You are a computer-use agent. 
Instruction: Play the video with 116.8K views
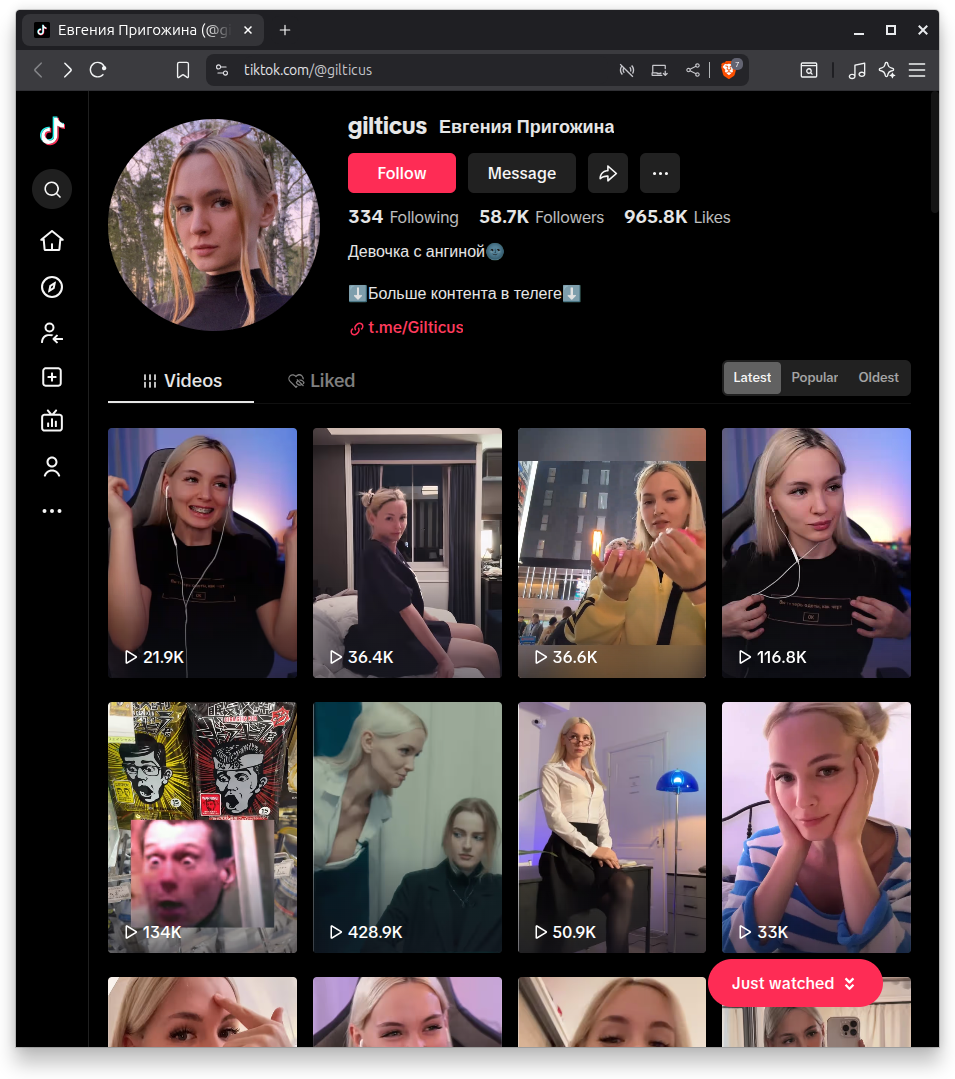816,553
